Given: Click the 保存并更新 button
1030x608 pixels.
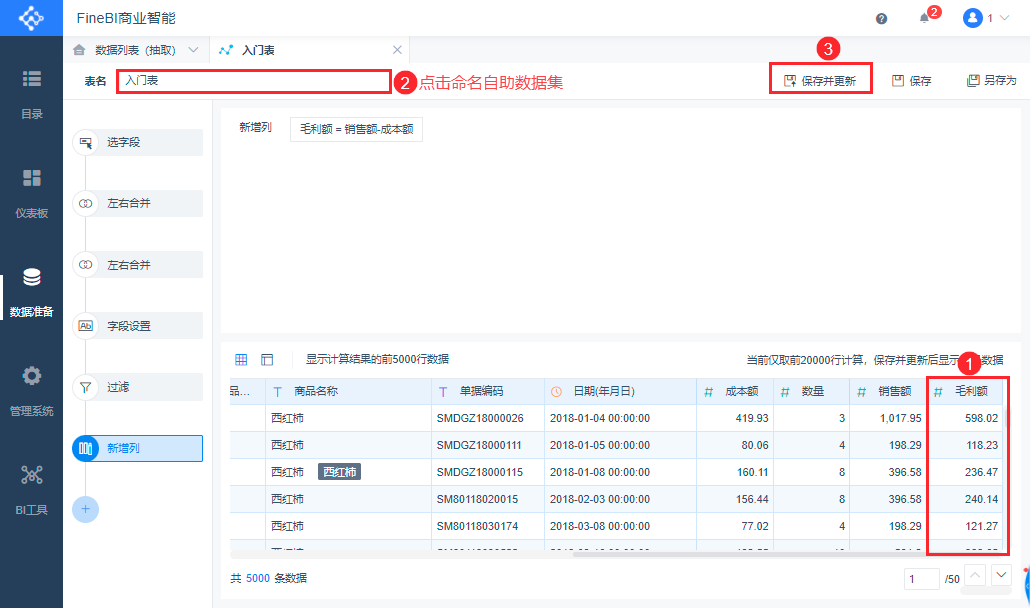Looking at the screenshot, I should pyautogui.click(x=820, y=81).
